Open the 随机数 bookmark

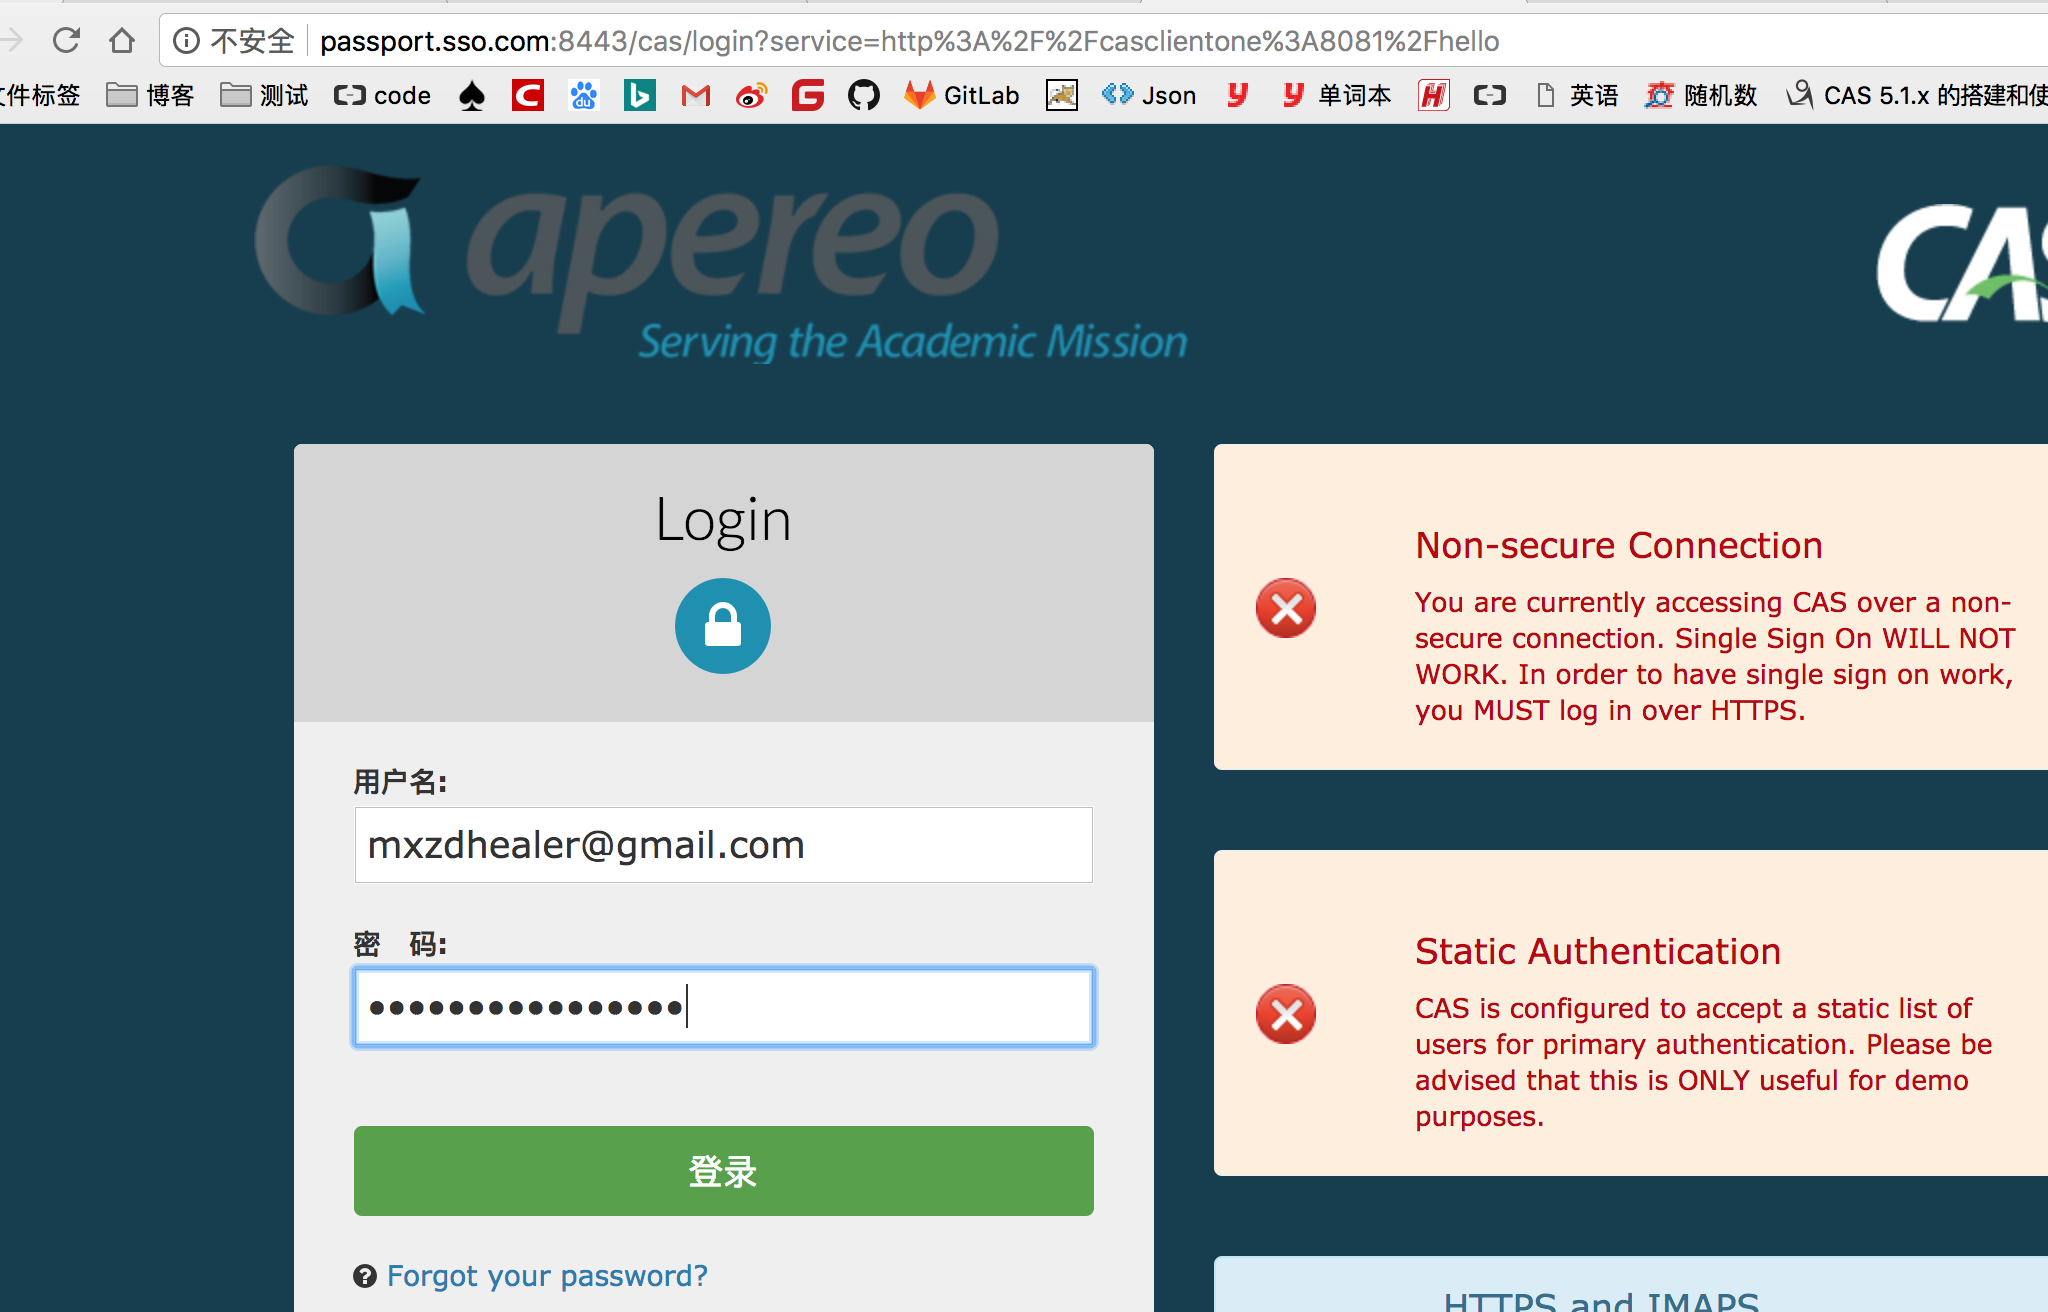tap(1702, 95)
